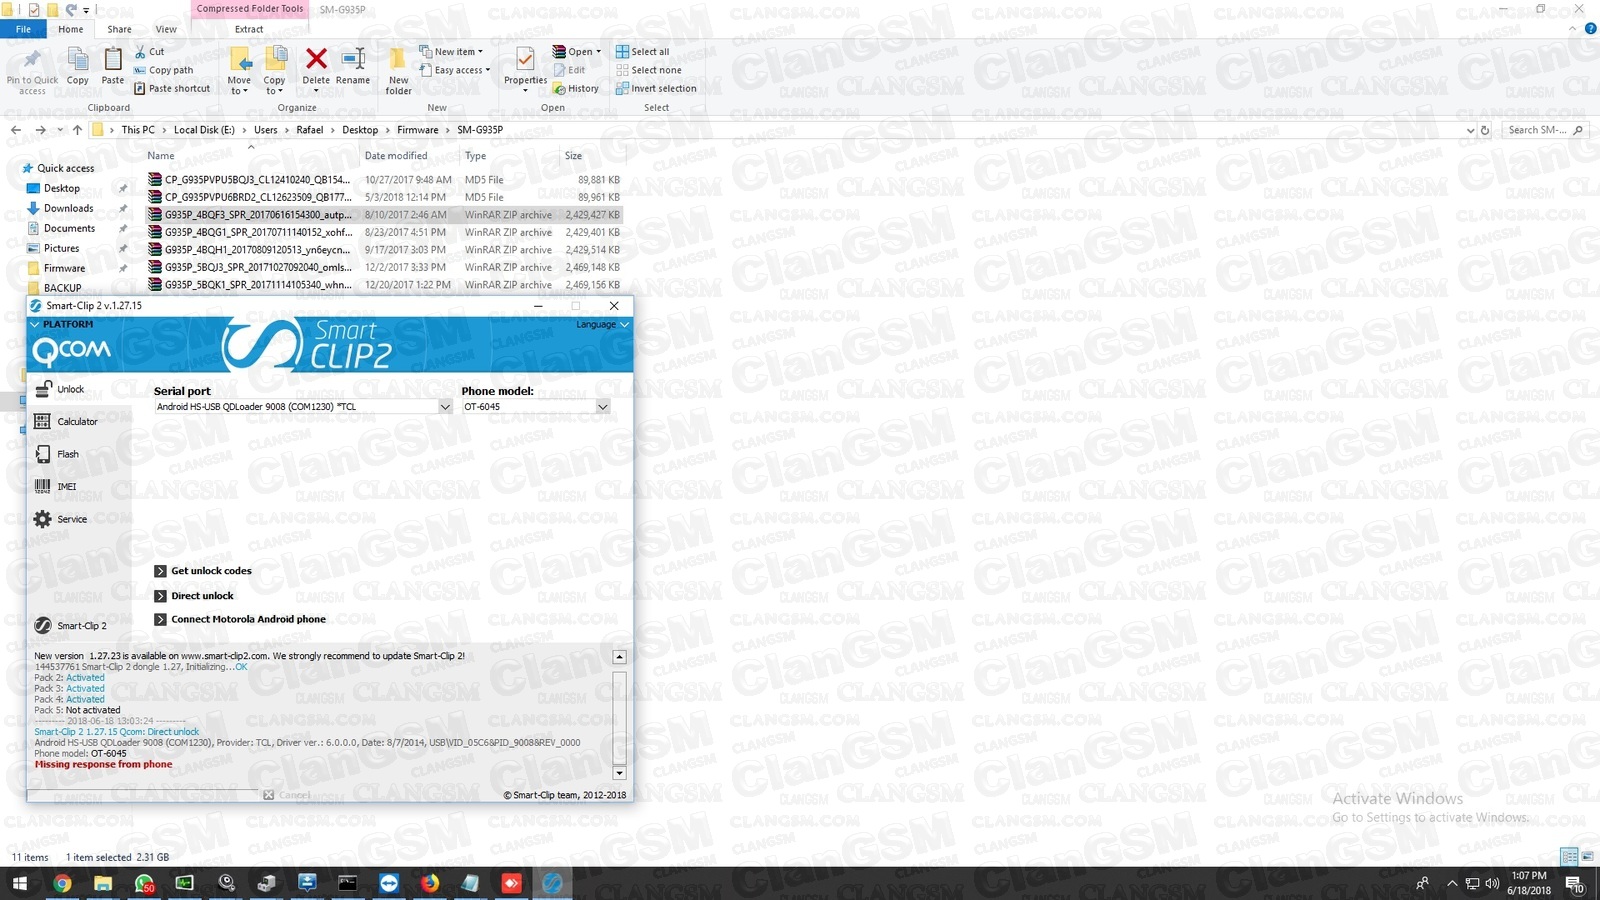This screenshot has height=900, width=1600.
Task: Open the Easy access dropdown
Action: click(x=455, y=70)
